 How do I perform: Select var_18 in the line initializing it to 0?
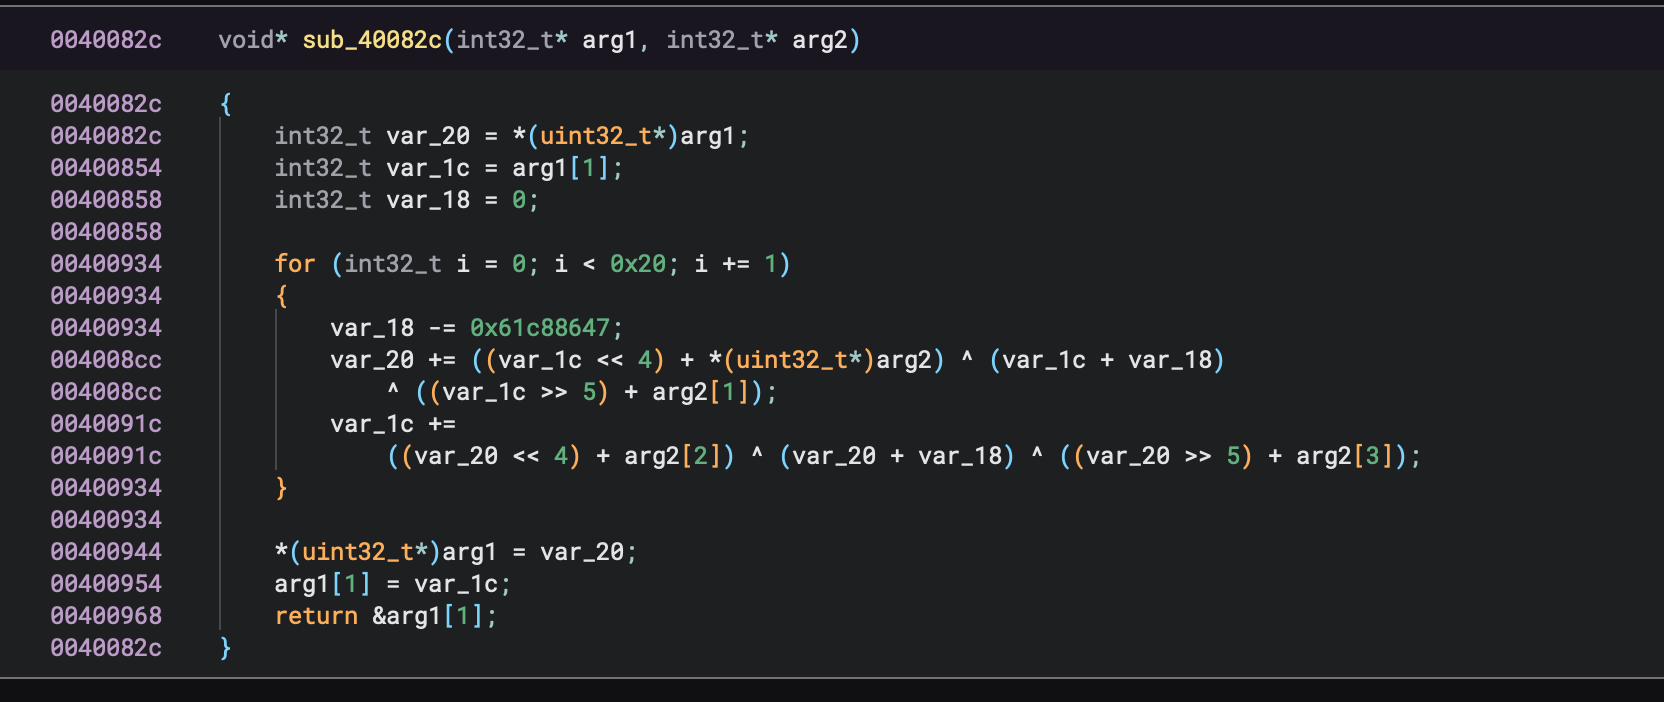click(428, 200)
